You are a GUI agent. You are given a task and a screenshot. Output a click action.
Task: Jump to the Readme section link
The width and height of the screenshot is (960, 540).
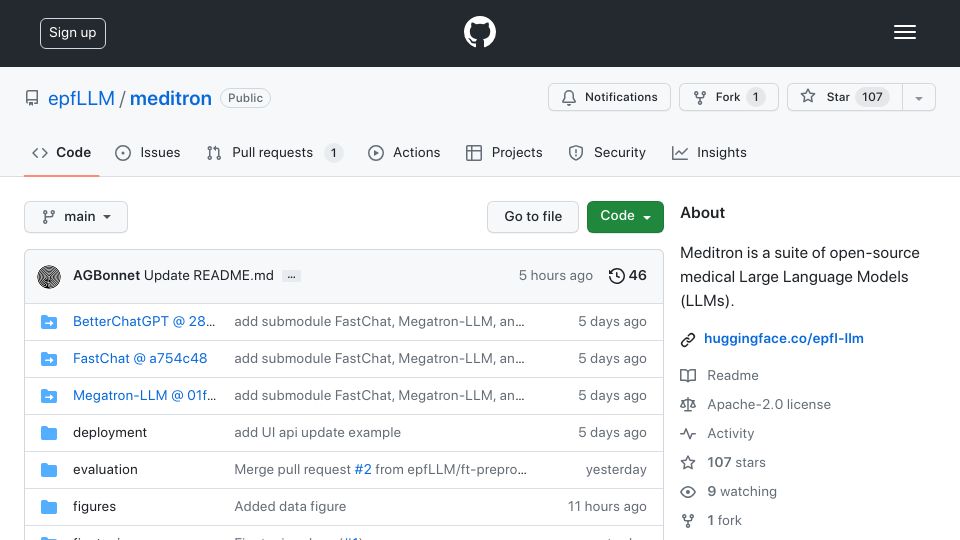click(733, 375)
